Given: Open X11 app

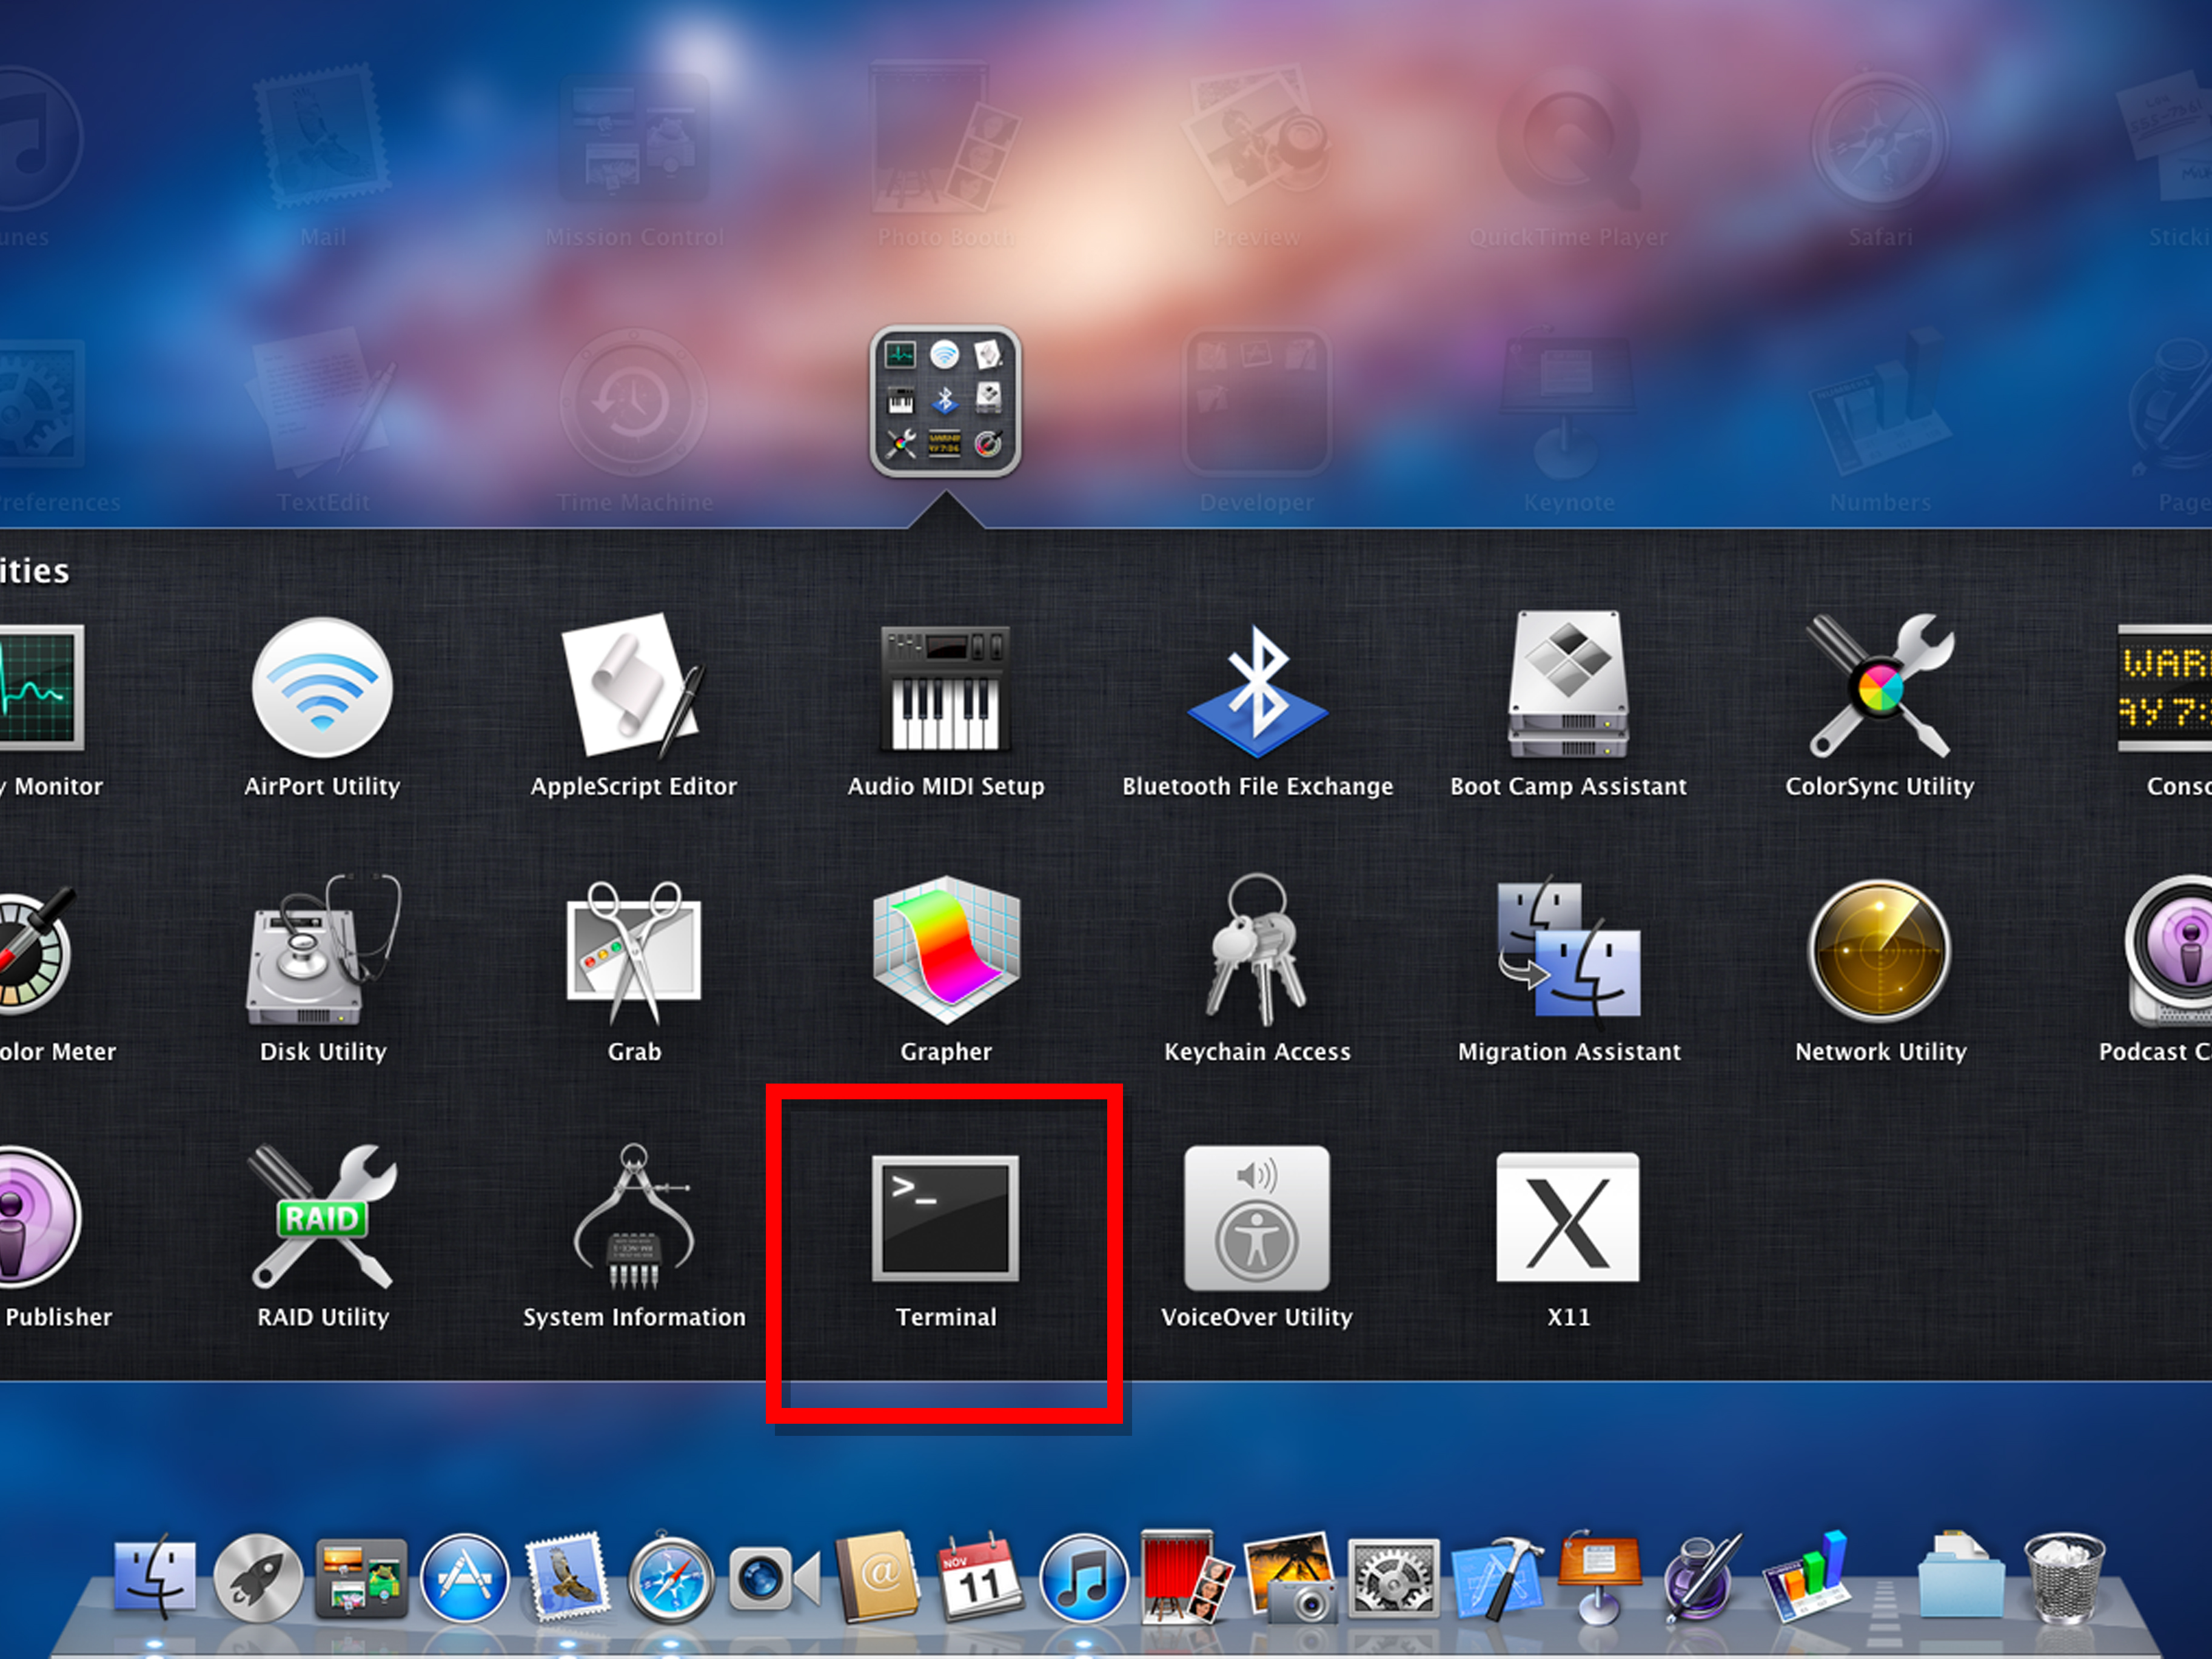Looking at the screenshot, I should click(x=1568, y=1217).
